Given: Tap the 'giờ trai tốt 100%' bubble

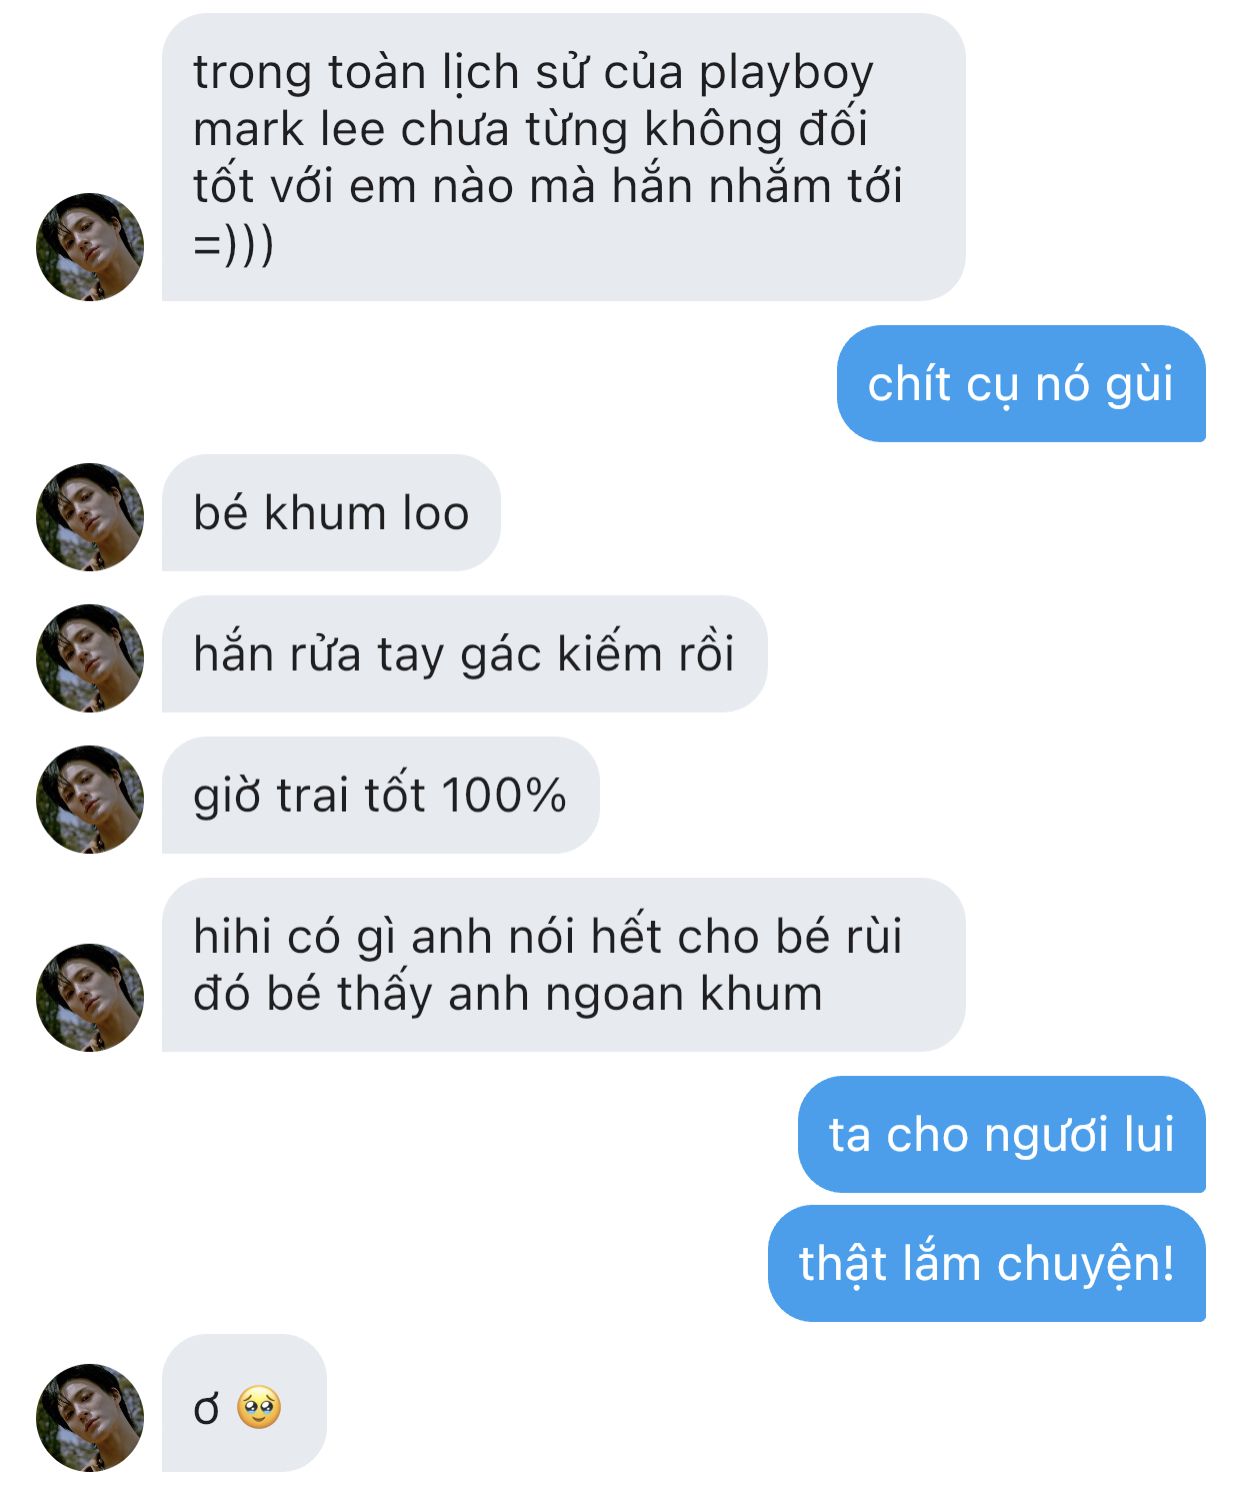Looking at the screenshot, I should [x=380, y=795].
